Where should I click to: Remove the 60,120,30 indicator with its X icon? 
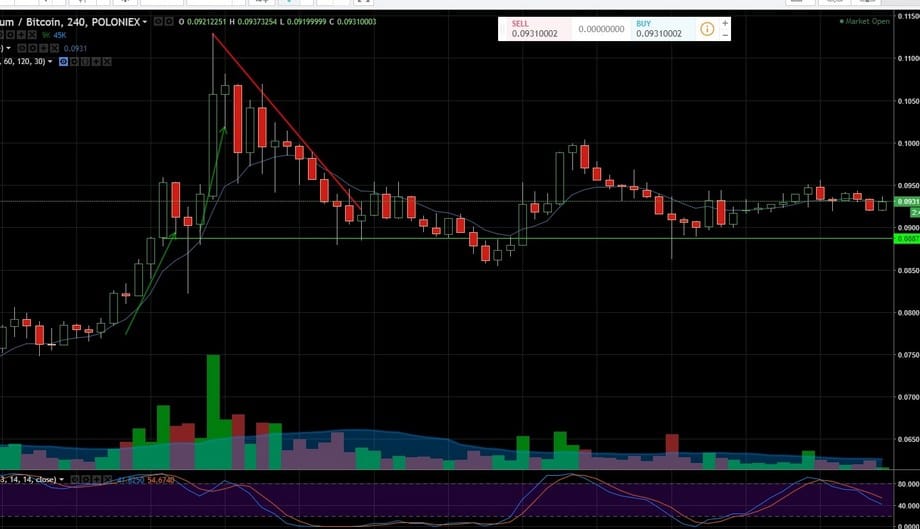pyautogui.click(x=107, y=62)
